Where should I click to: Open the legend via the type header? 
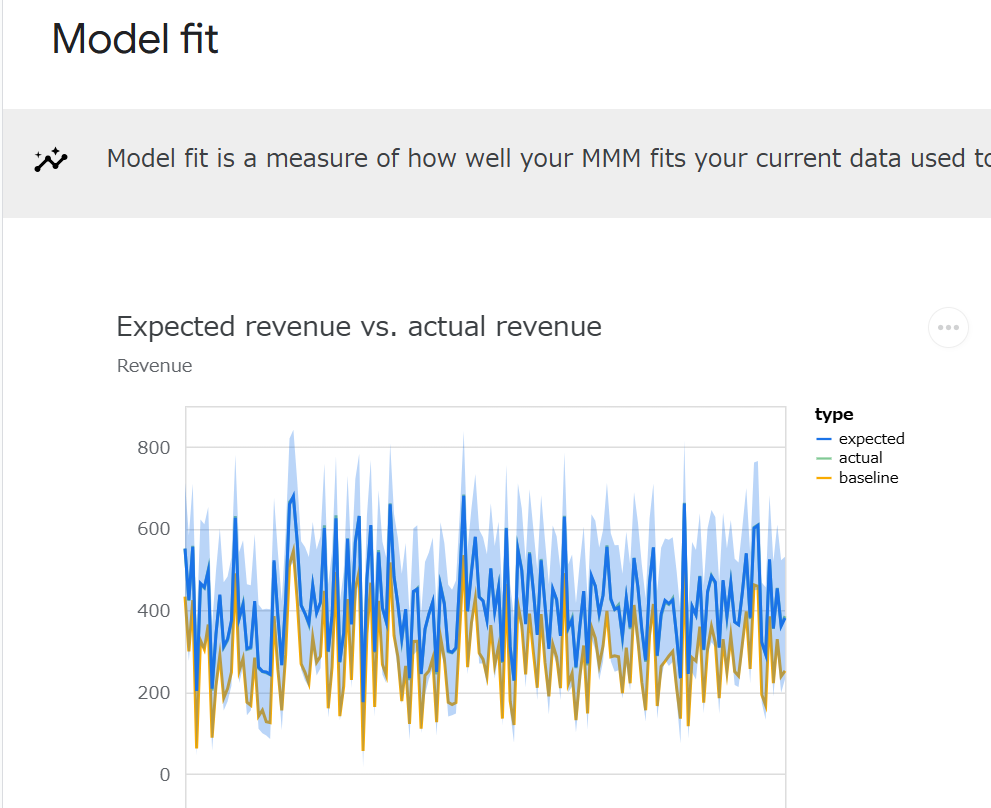pyautogui.click(x=833, y=413)
